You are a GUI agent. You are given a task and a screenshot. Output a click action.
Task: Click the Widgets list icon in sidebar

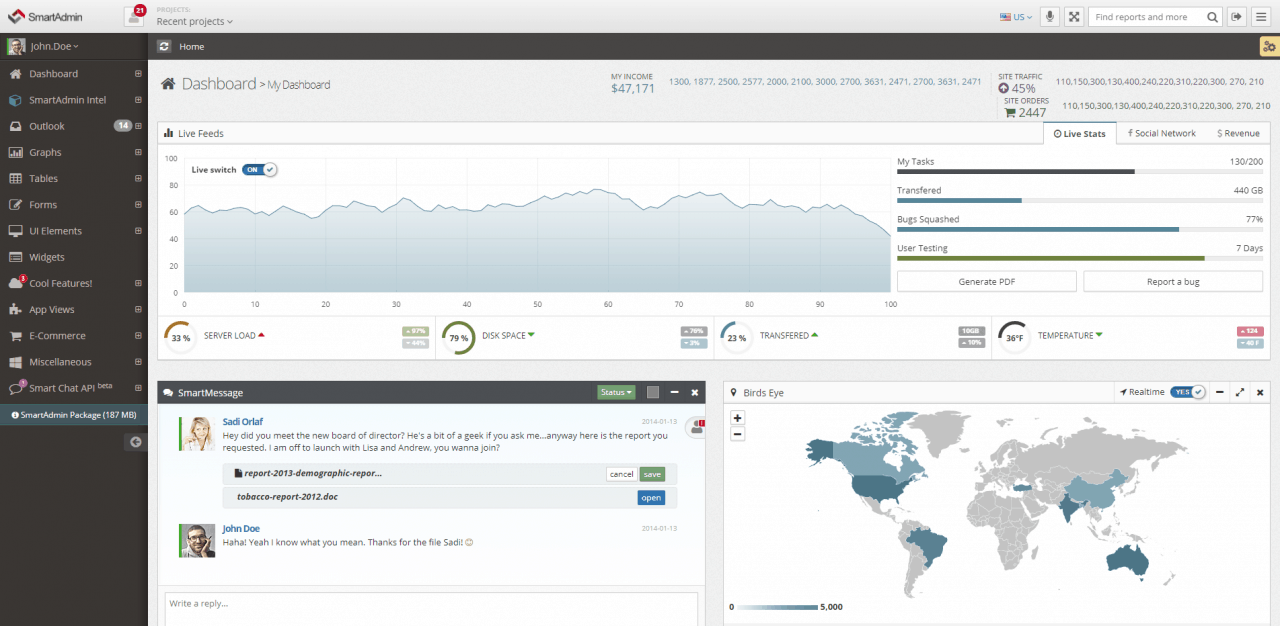tap(15, 257)
